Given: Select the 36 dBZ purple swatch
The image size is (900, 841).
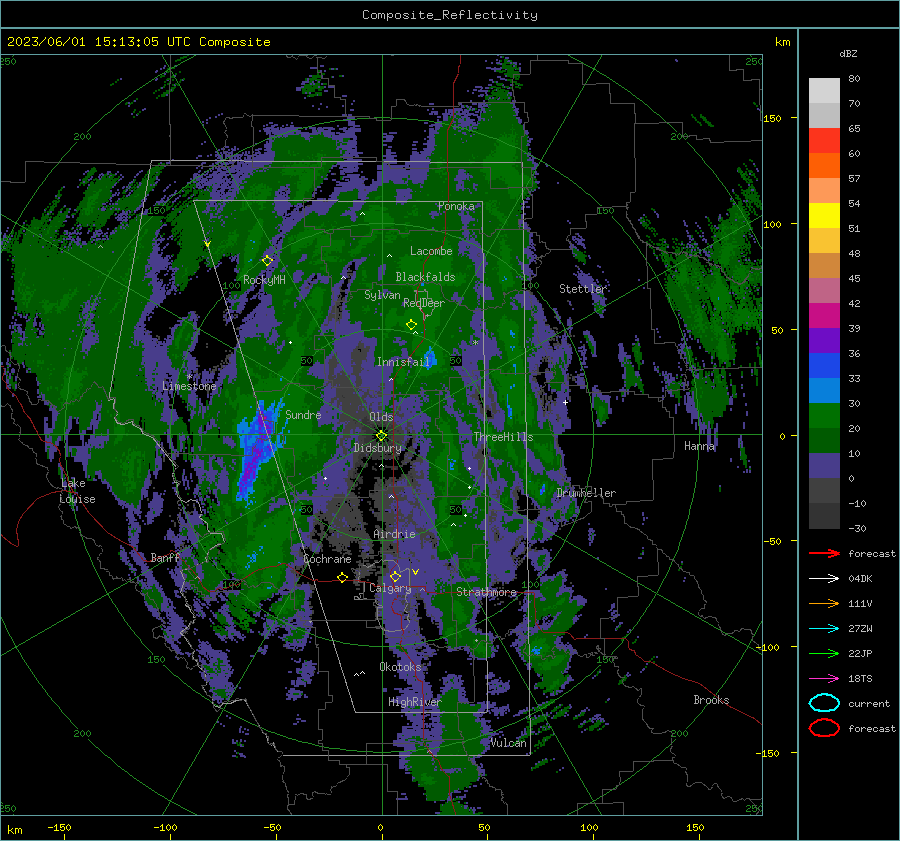Looking at the screenshot, I should tap(824, 340).
